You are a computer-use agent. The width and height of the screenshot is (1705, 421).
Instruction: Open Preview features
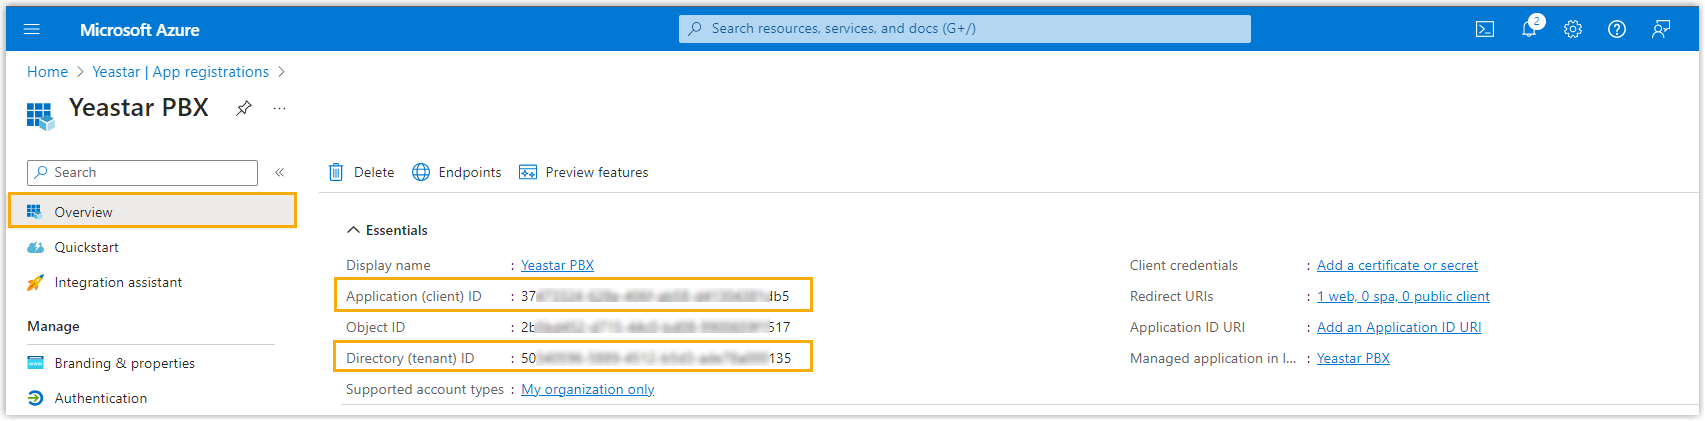pos(584,172)
